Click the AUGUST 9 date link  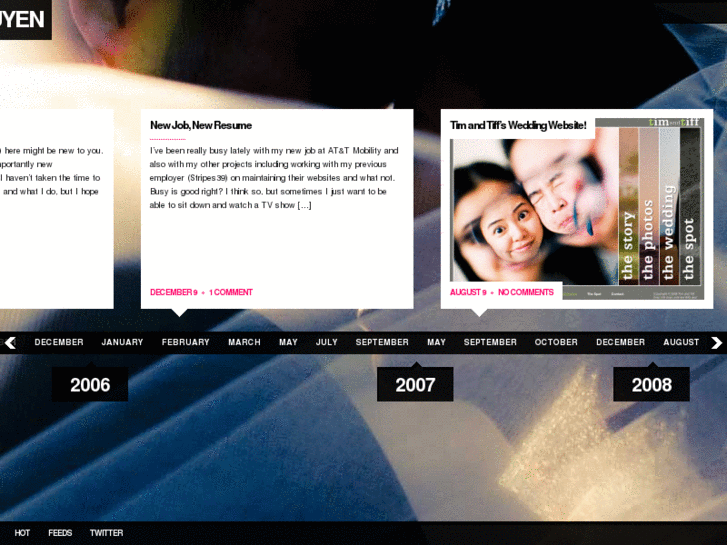468,292
